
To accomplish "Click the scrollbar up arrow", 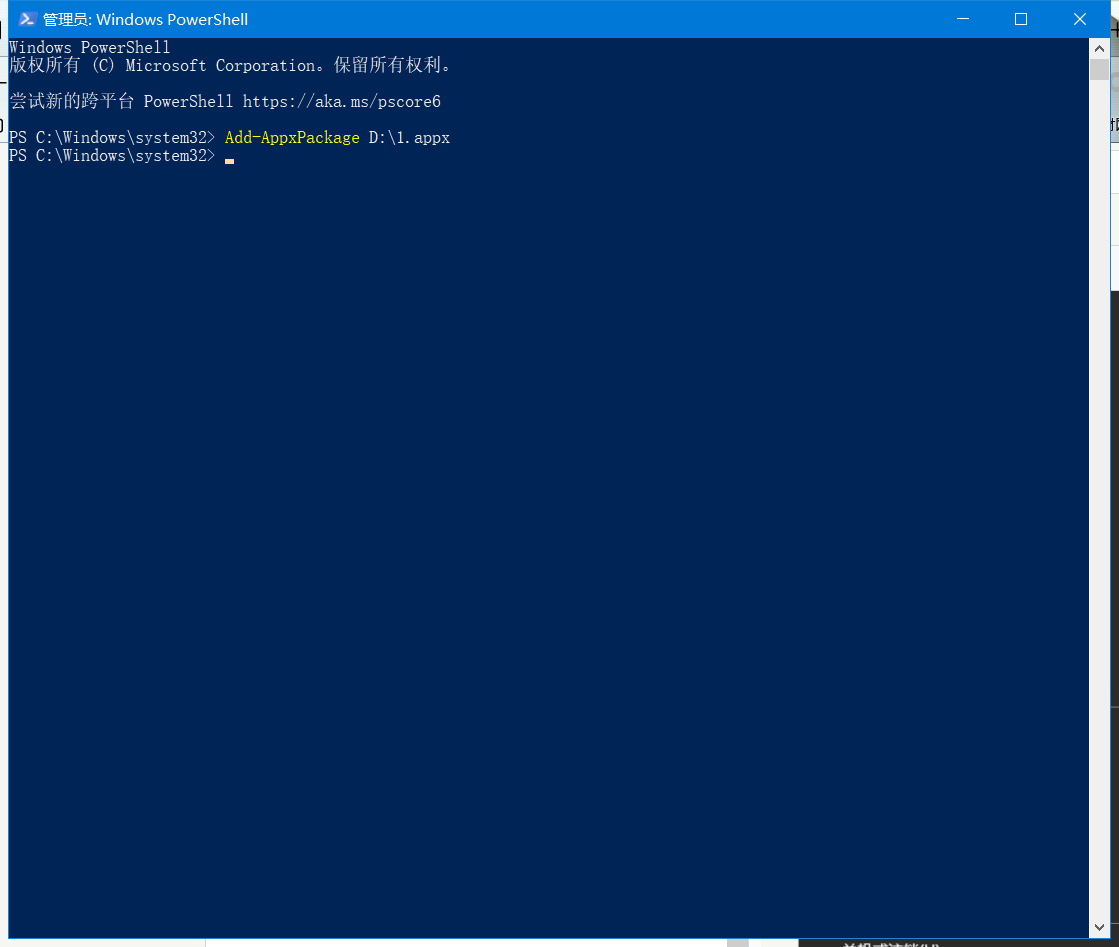I will [x=1099, y=47].
